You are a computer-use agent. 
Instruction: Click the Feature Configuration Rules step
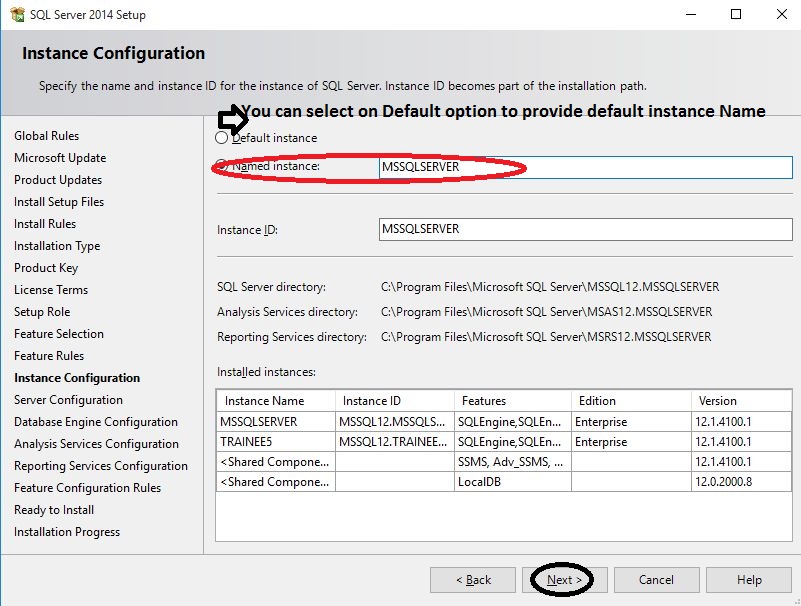[87, 487]
